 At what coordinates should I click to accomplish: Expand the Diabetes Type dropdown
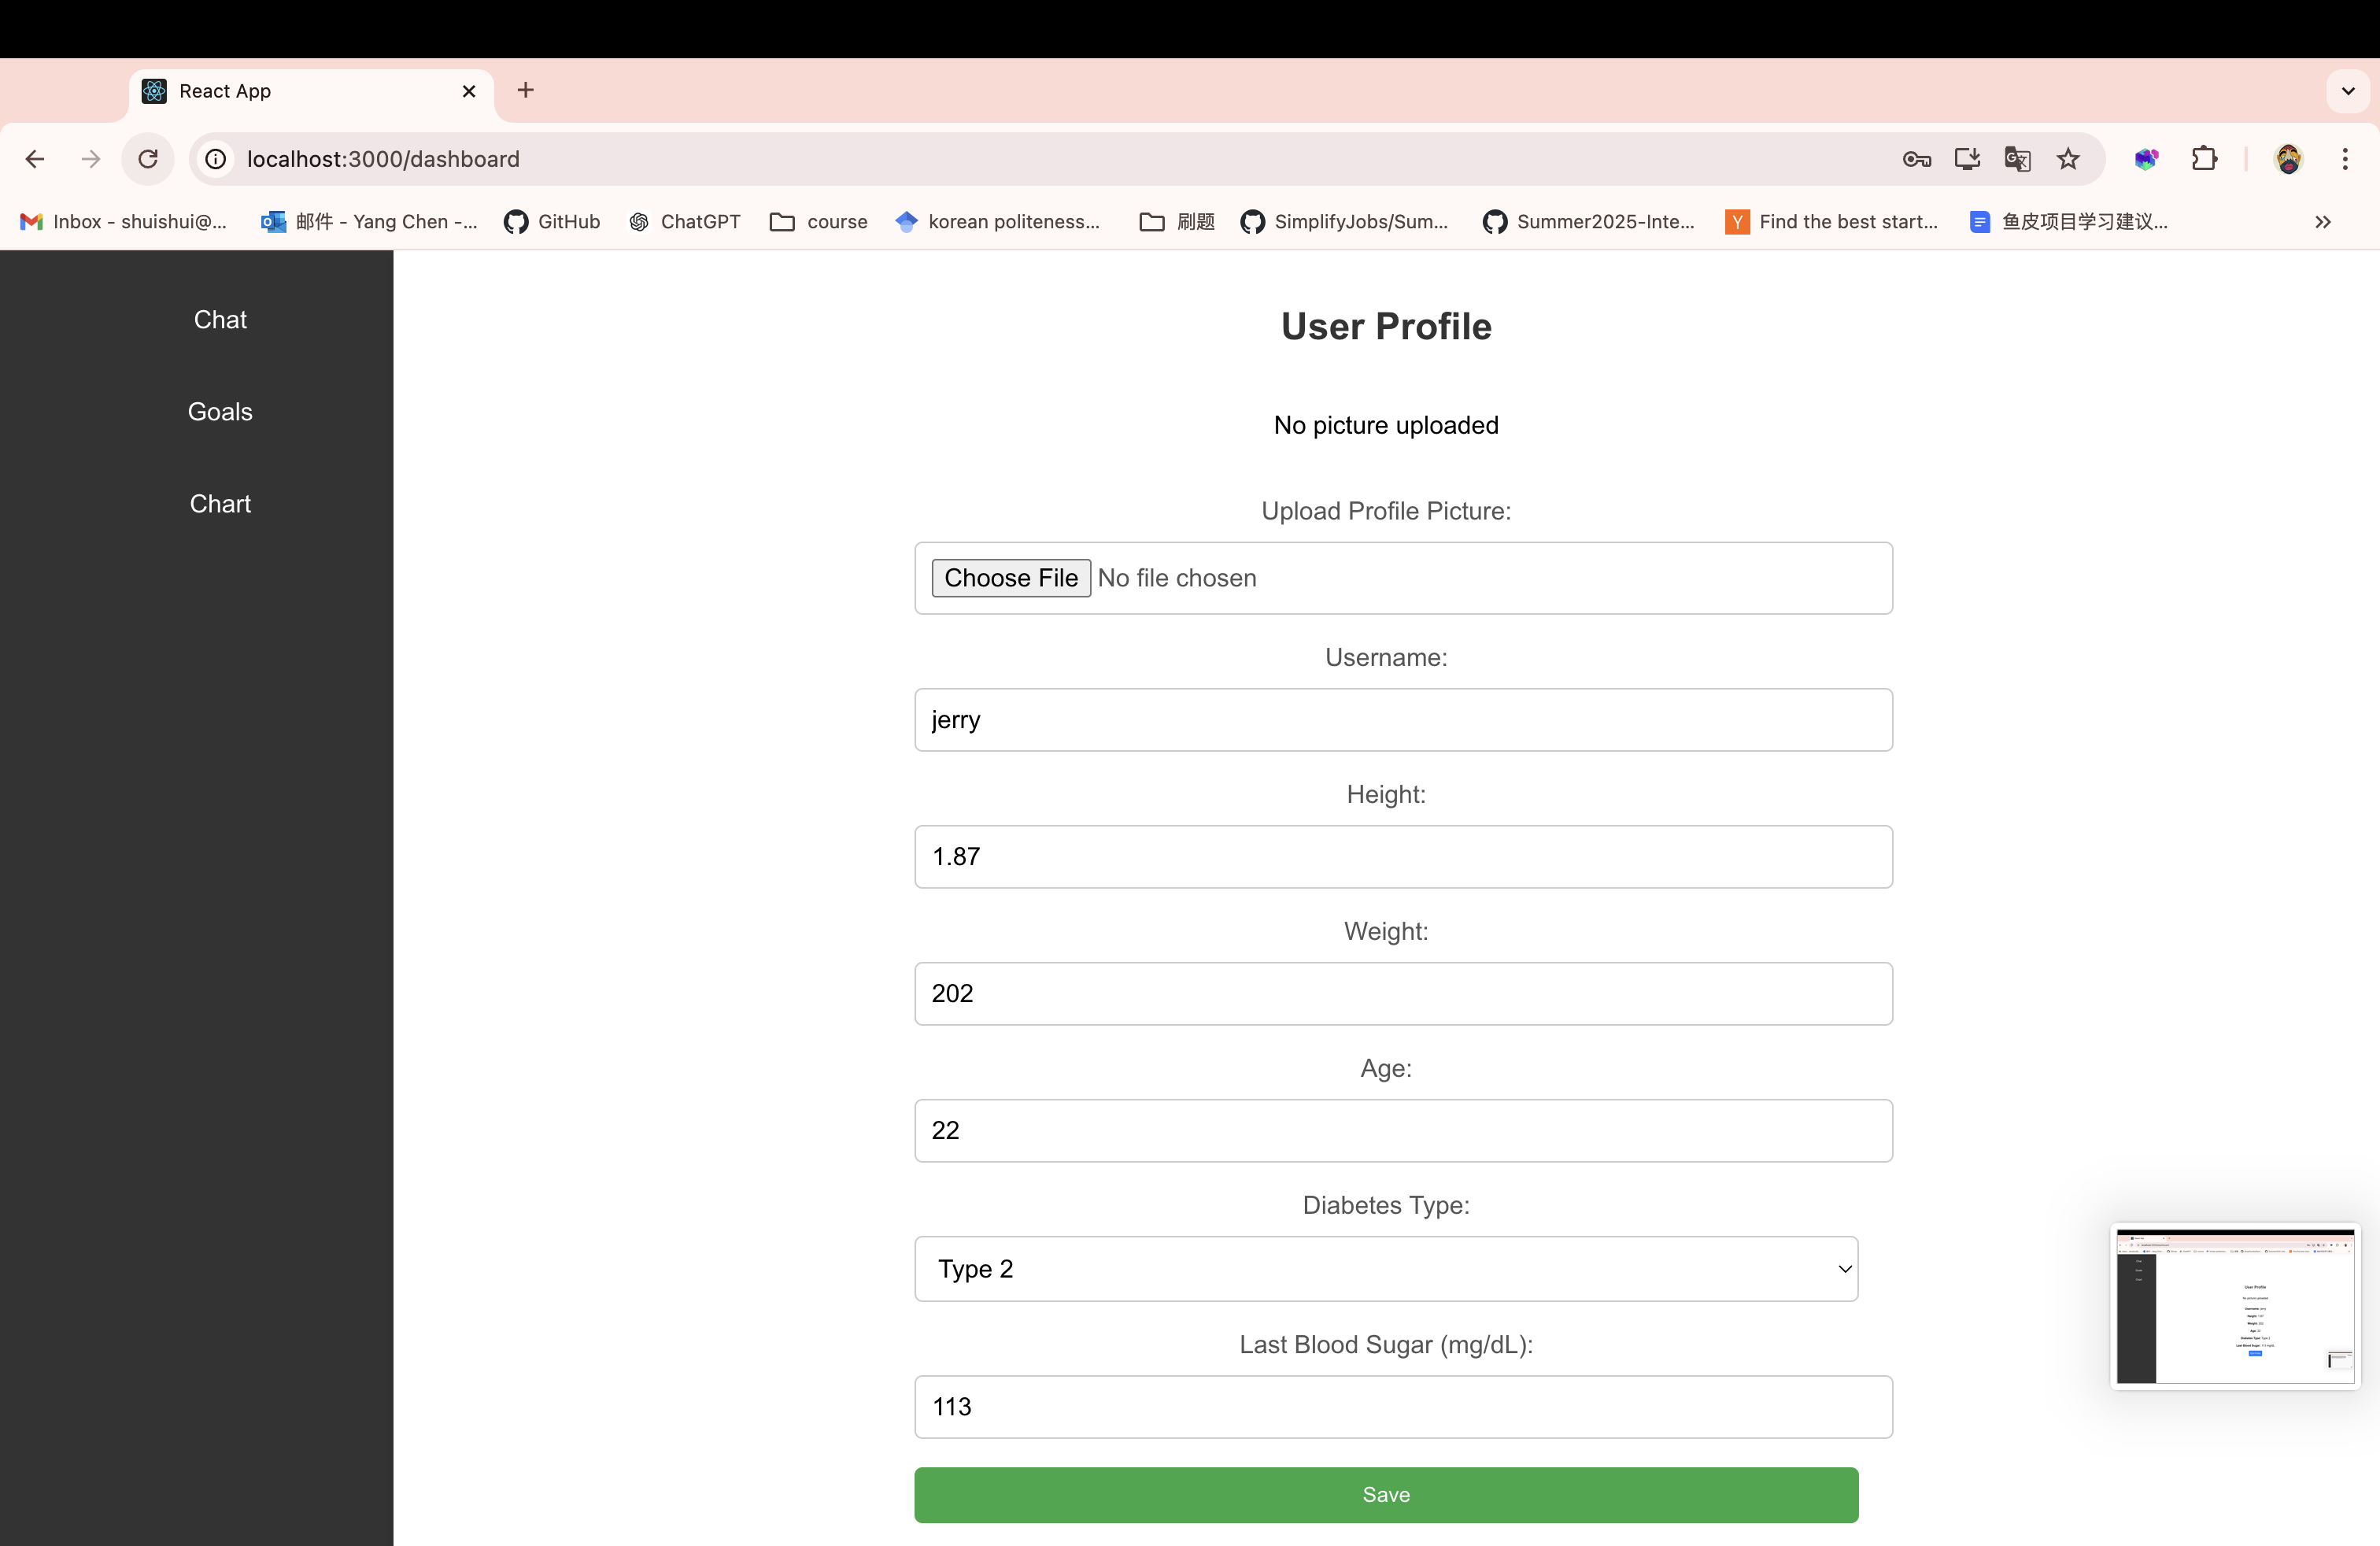1385,1268
